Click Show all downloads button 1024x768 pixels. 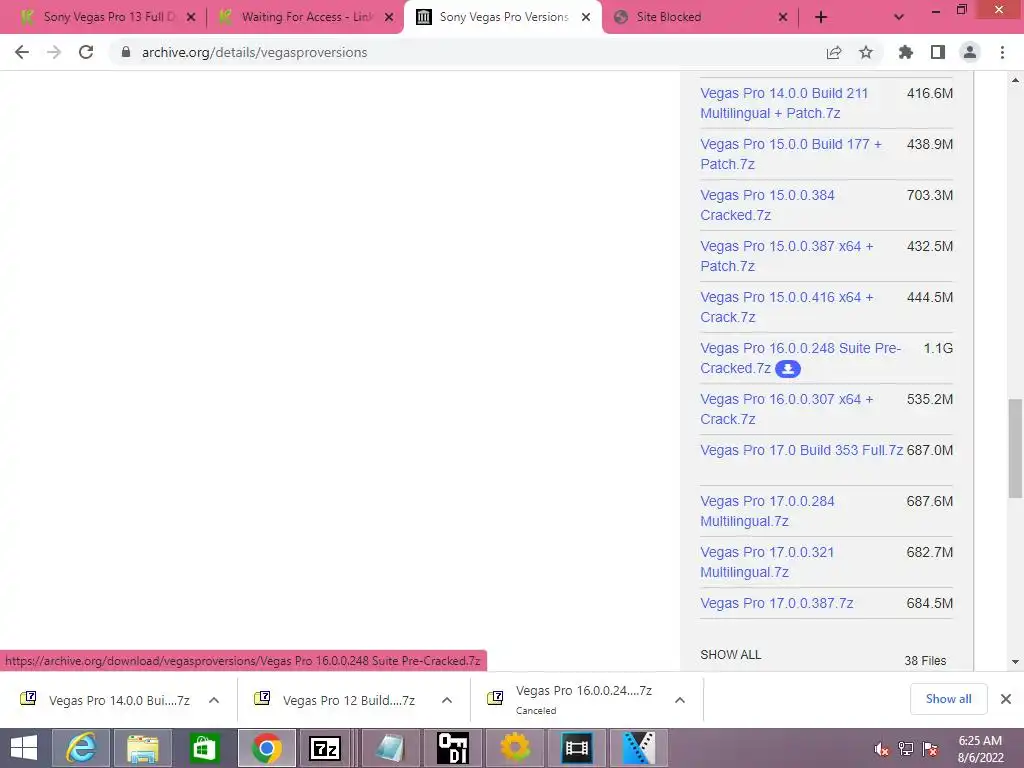pyautogui.click(x=948, y=699)
